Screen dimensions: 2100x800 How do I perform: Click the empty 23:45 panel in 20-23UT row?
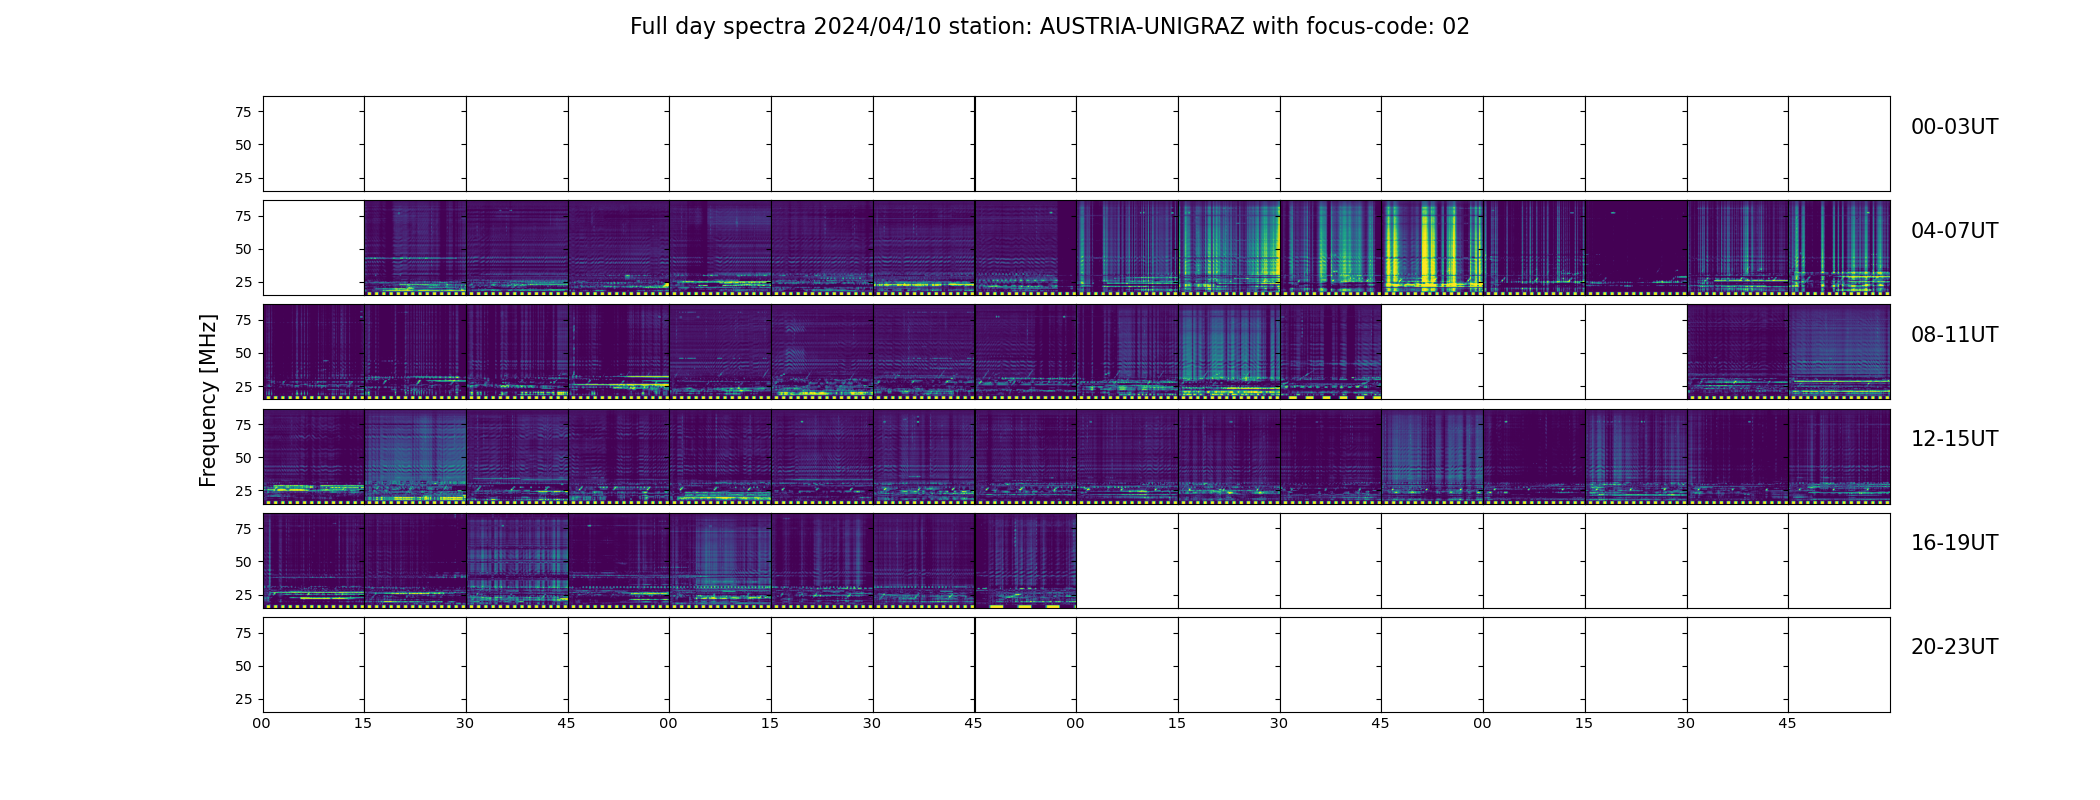(x=1839, y=665)
